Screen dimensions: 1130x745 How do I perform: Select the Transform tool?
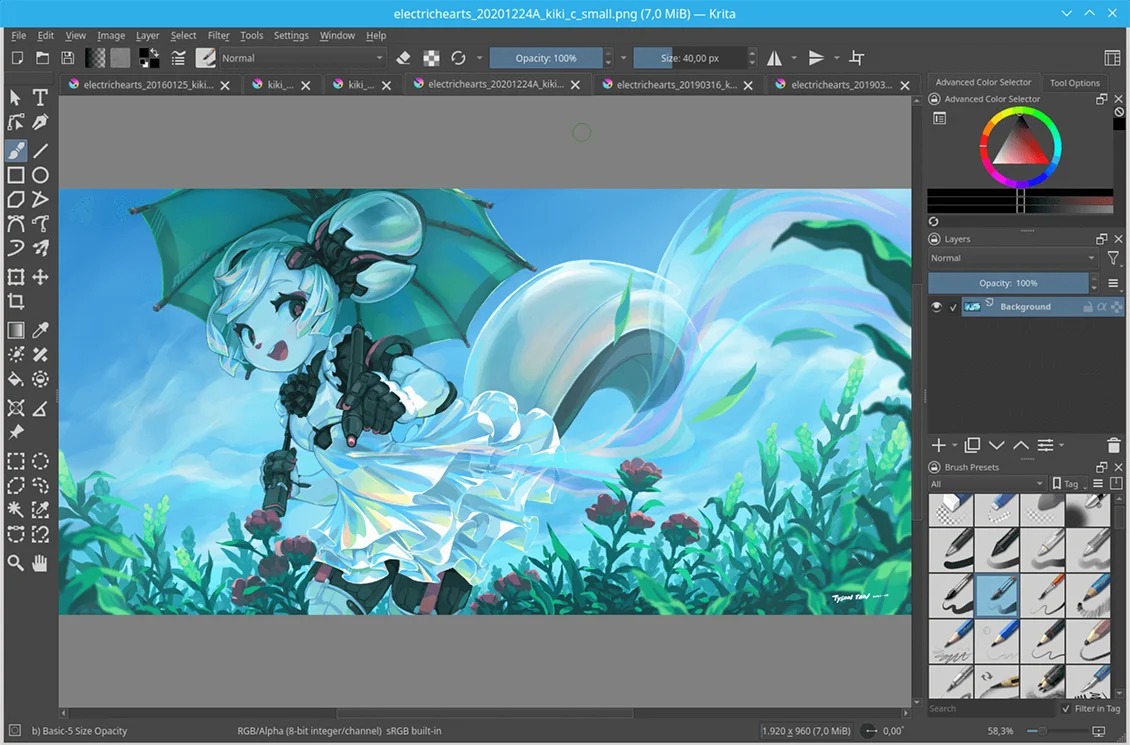coord(16,277)
